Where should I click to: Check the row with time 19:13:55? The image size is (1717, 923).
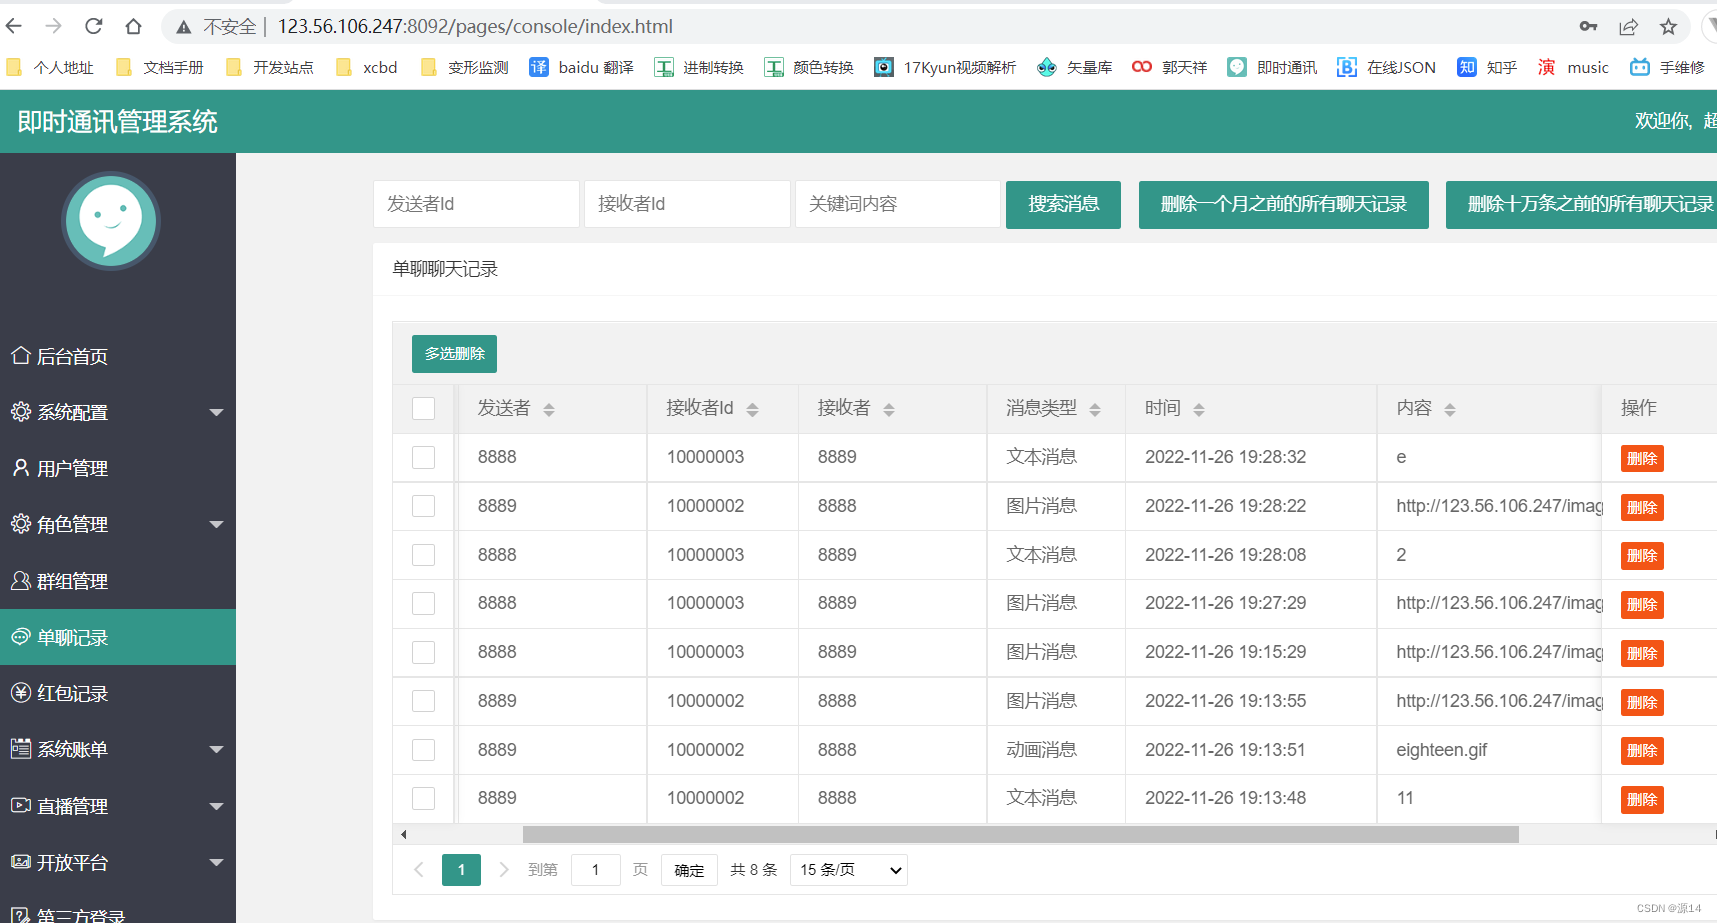[x=424, y=701]
